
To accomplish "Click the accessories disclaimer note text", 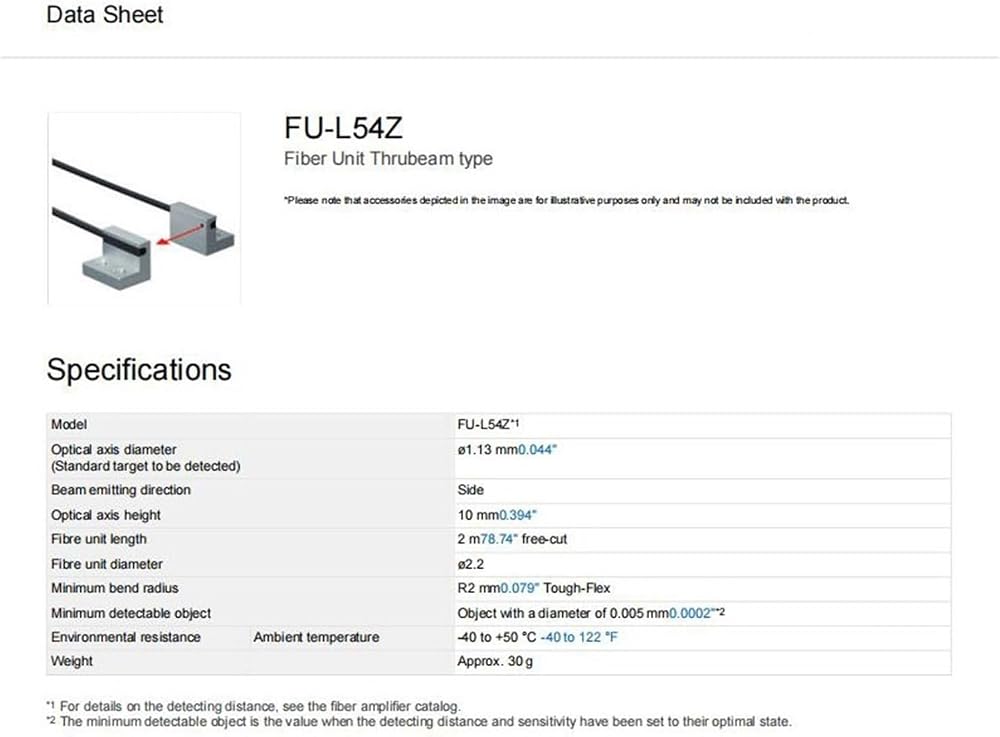I will point(566,200).
